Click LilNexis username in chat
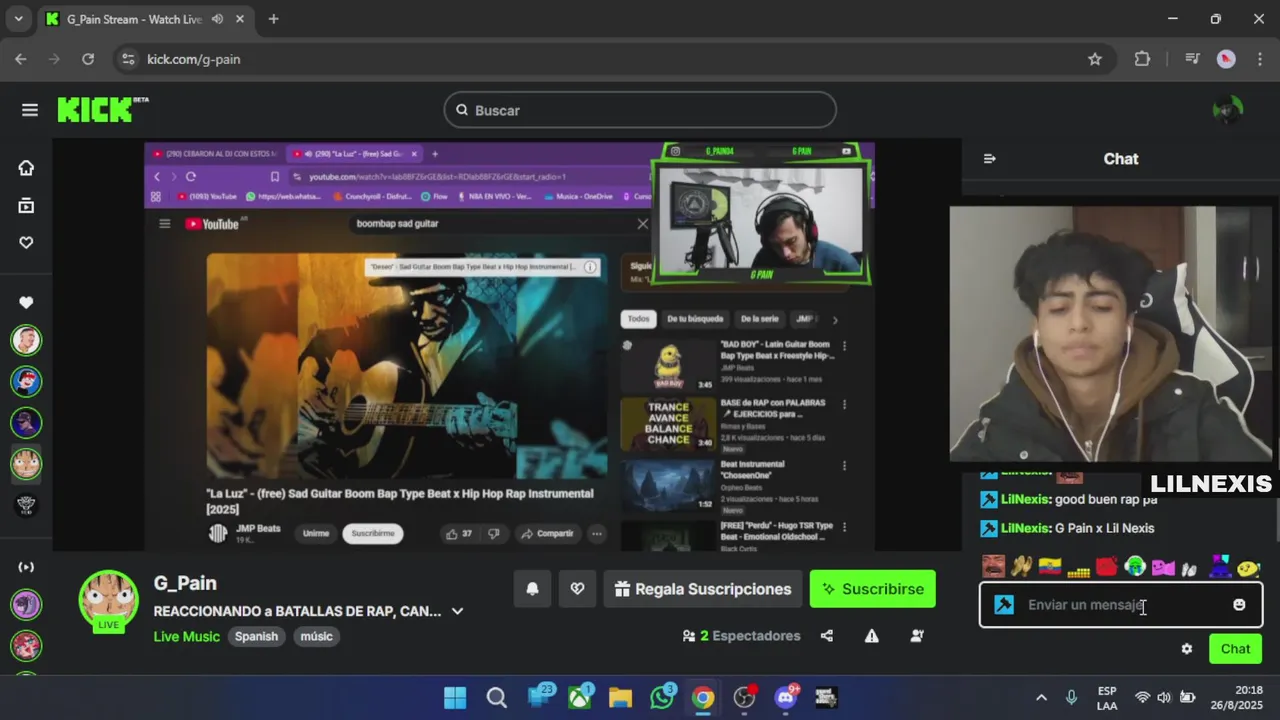 click(1025, 528)
